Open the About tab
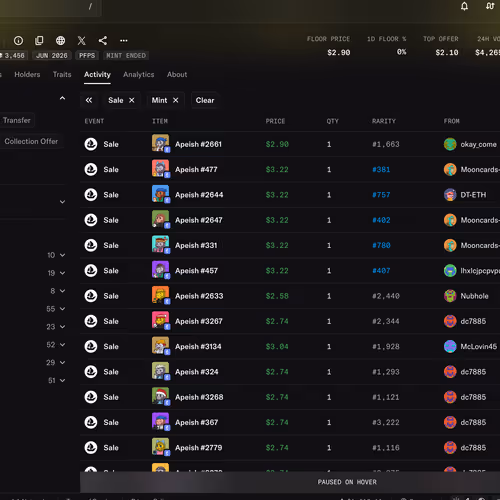This screenshot has height=500, width=500. (x=177, y=74)
